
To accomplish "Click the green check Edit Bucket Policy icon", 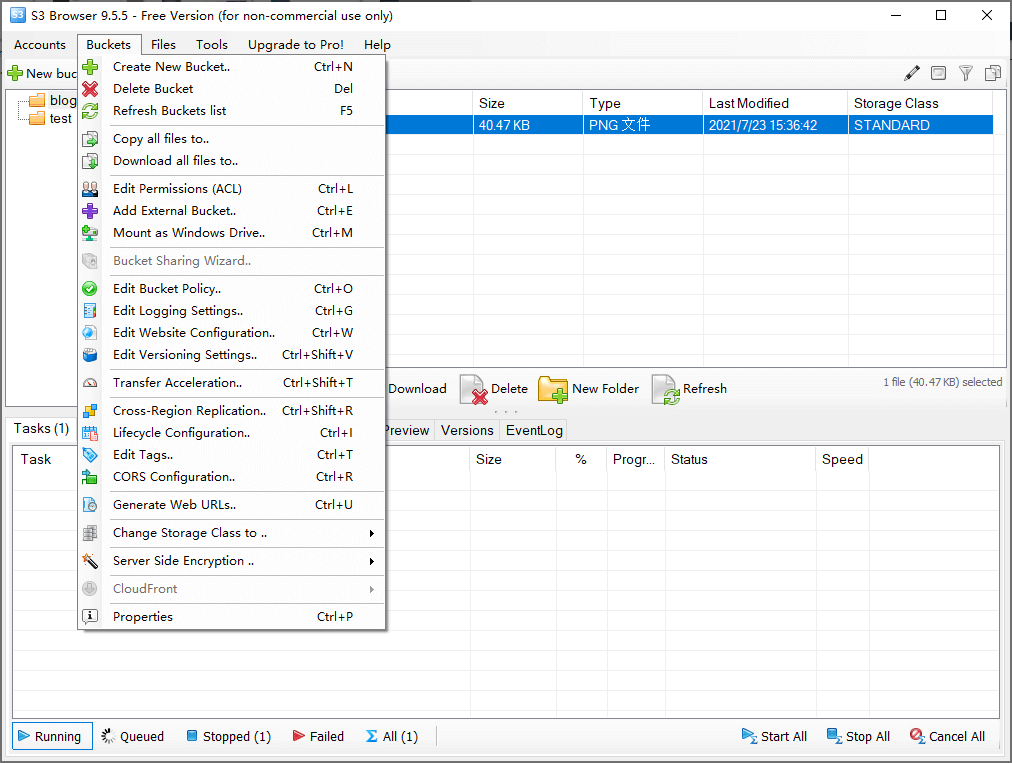I will coord(90,289).
